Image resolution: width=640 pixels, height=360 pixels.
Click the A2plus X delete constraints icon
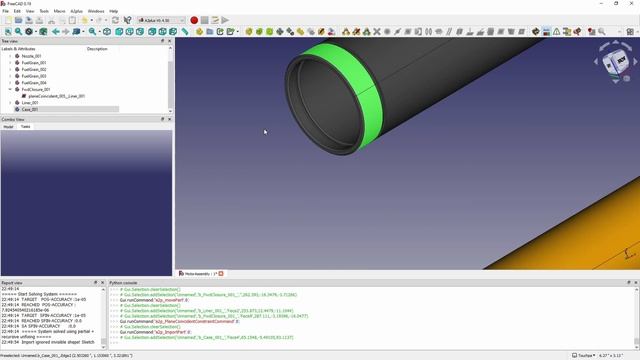point(377,31)
